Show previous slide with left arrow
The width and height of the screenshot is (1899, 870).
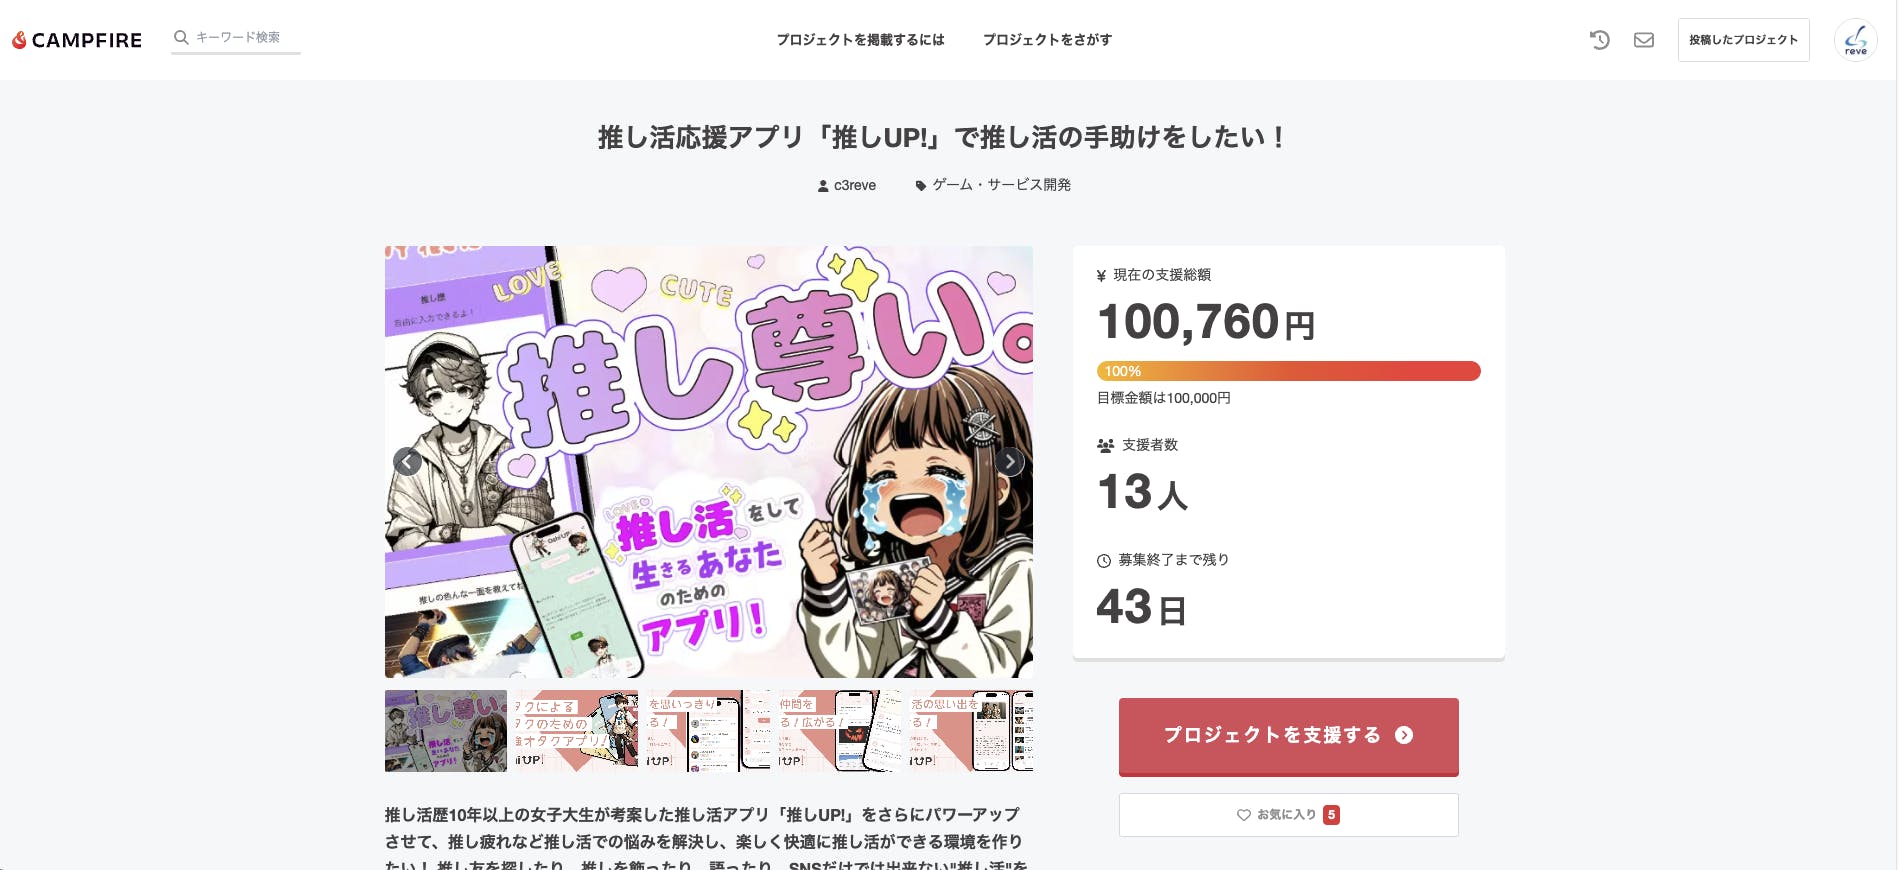[x=407, y=461]
